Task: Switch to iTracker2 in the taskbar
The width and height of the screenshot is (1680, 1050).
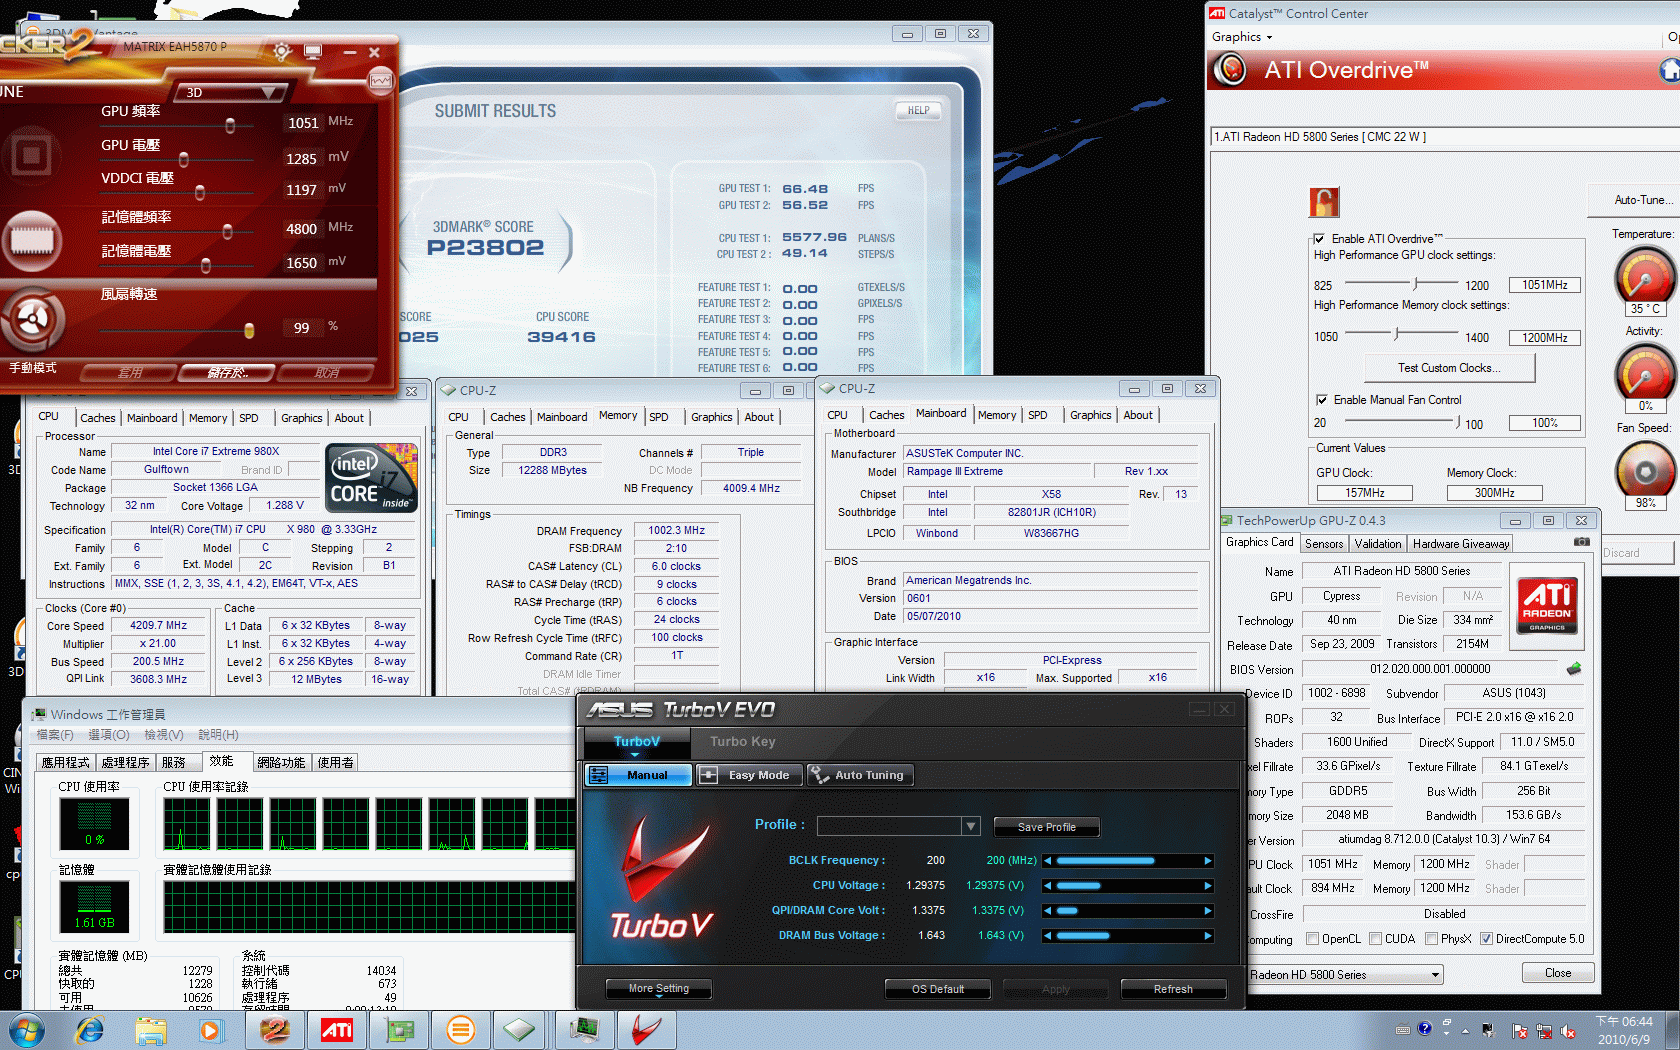Action: 274,1029
